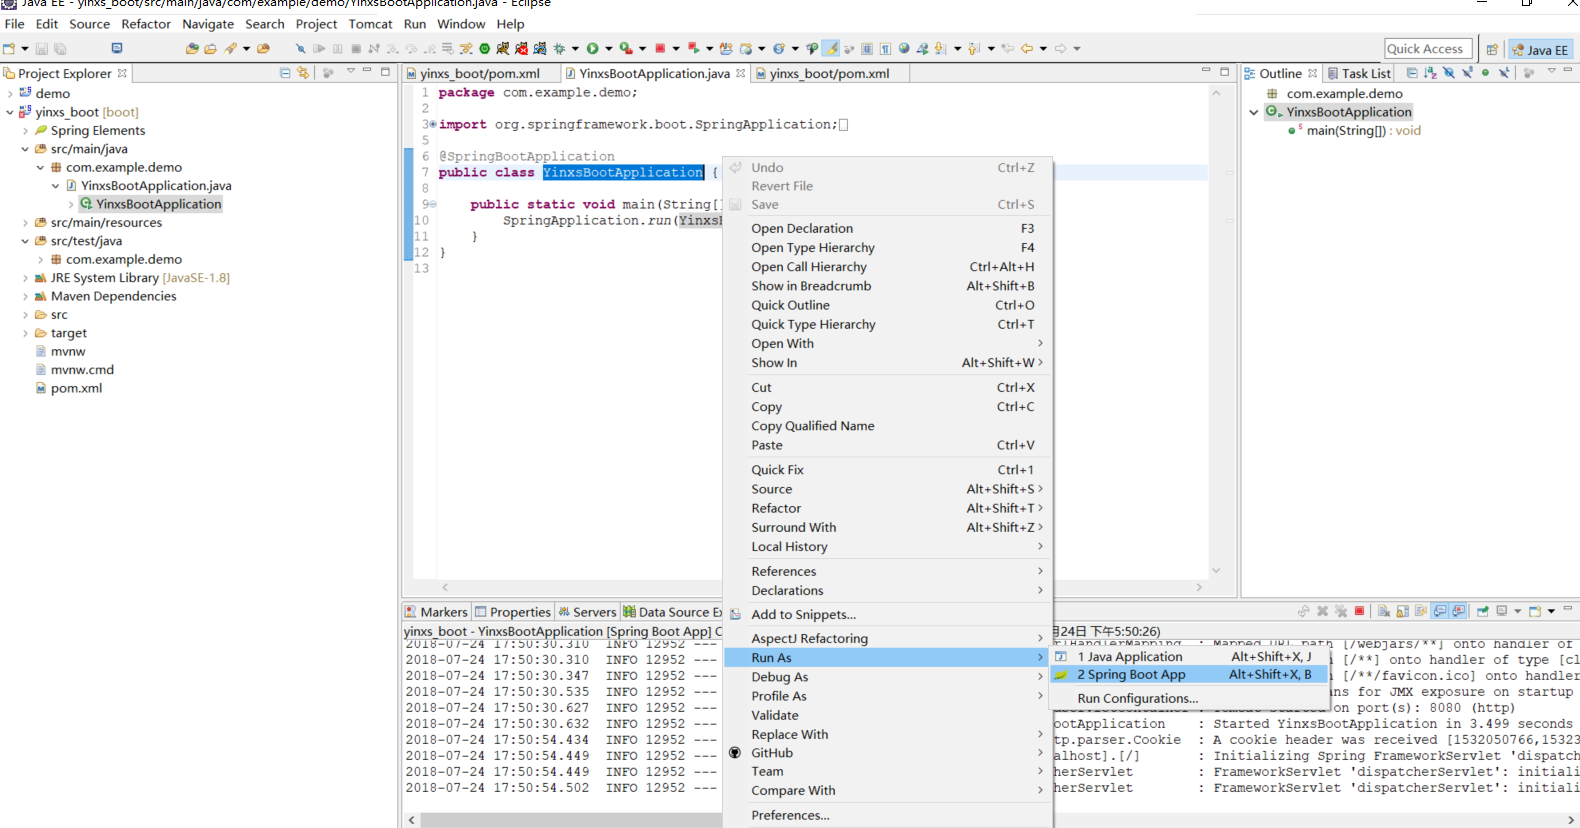
Task: Click the green Run toolbar button
Action: (592, 48)
